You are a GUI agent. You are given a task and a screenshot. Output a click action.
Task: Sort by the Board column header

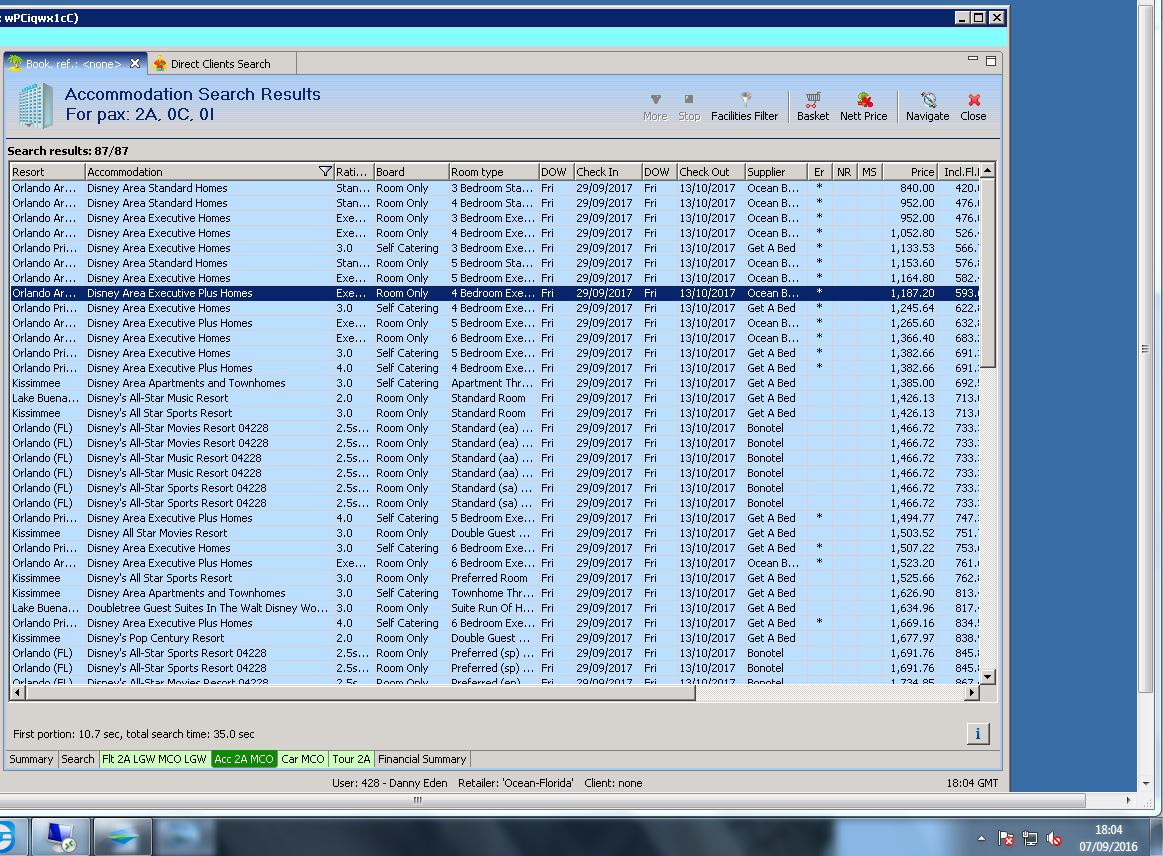click(411, 171)
